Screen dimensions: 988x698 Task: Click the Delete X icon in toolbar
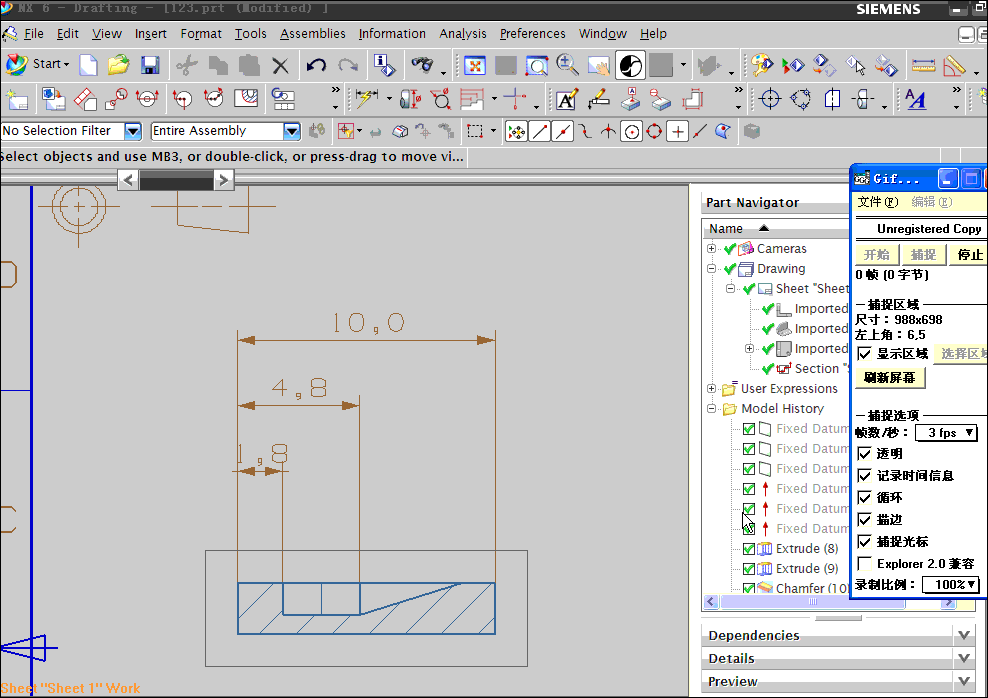click(280, 66)
